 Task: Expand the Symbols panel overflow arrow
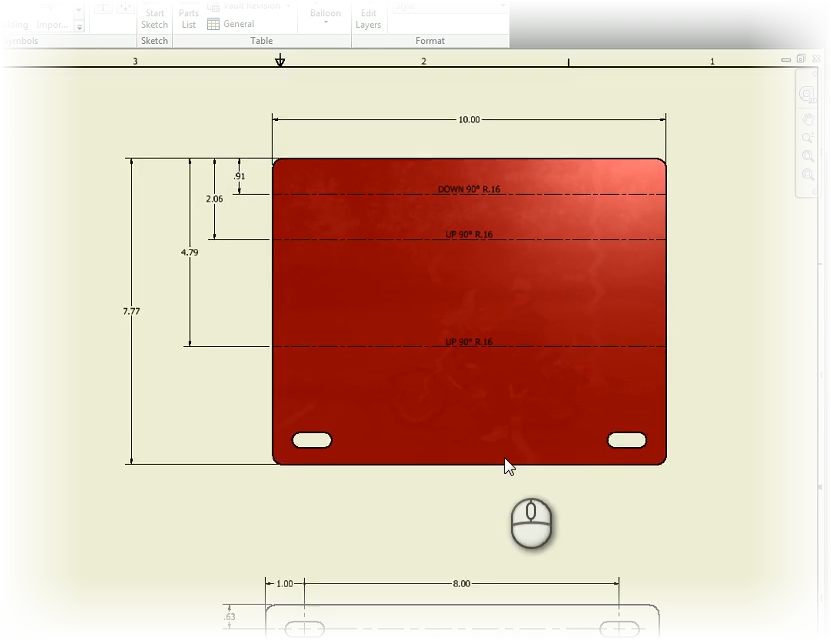[78, 28]
